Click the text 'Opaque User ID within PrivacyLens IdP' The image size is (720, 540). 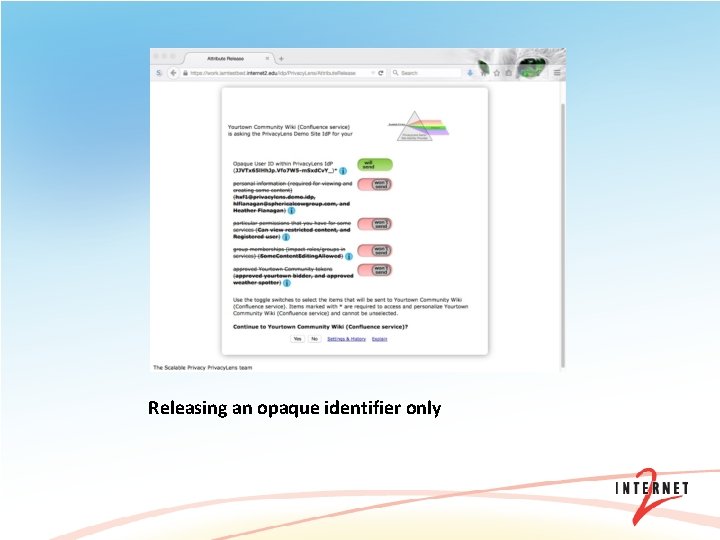click(283, 163)
